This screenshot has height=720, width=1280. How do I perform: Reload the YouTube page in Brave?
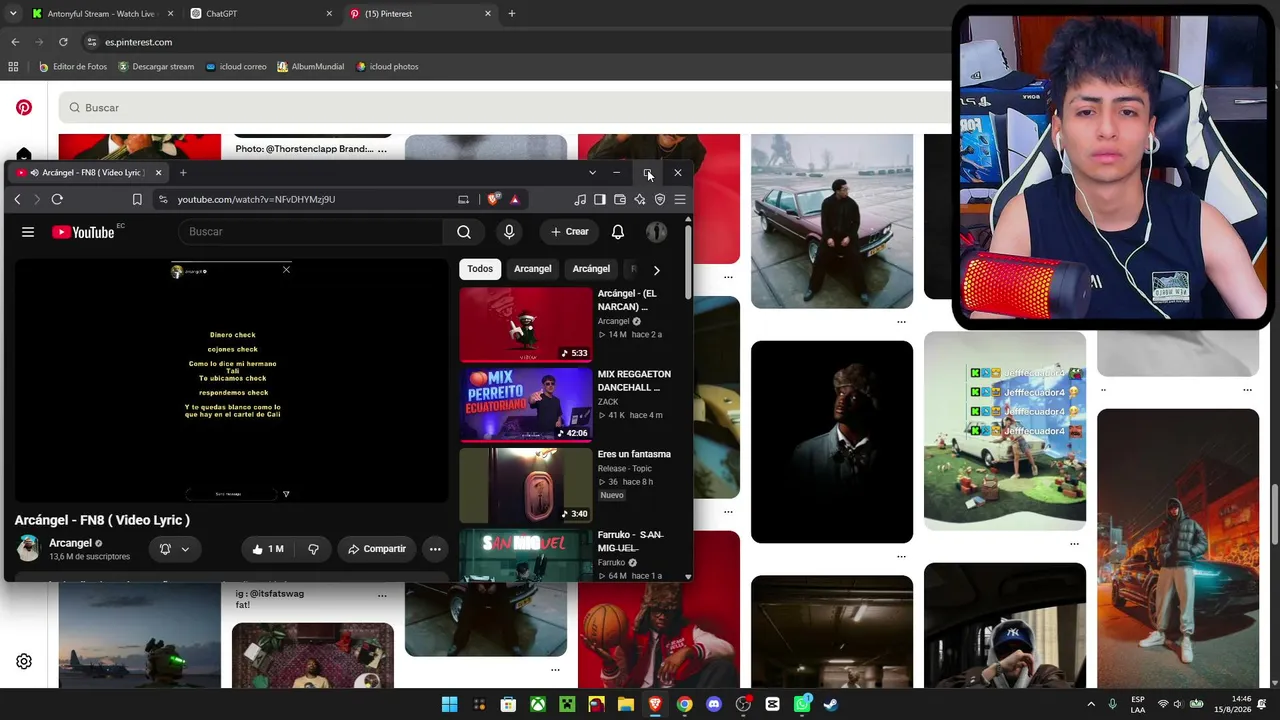pos(57,199)
